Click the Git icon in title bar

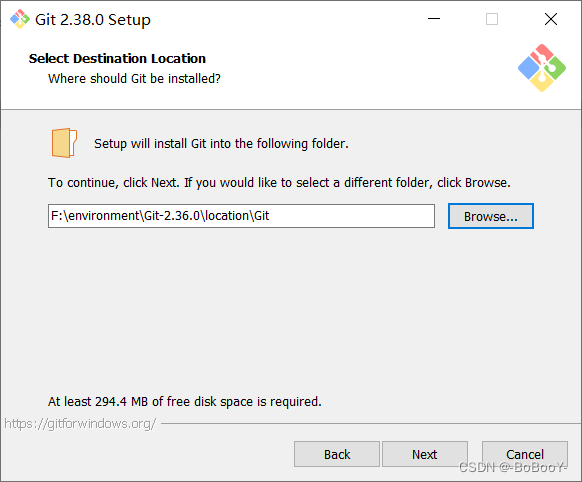coord(20,19)
